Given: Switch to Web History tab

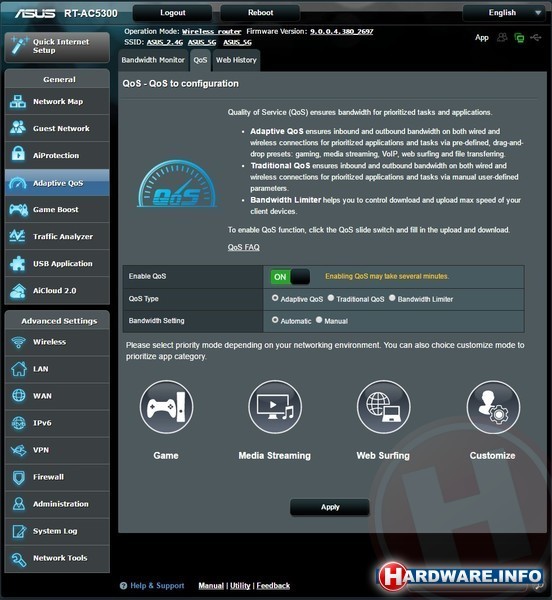Looking at the screenshot, I should click(236, 60).
